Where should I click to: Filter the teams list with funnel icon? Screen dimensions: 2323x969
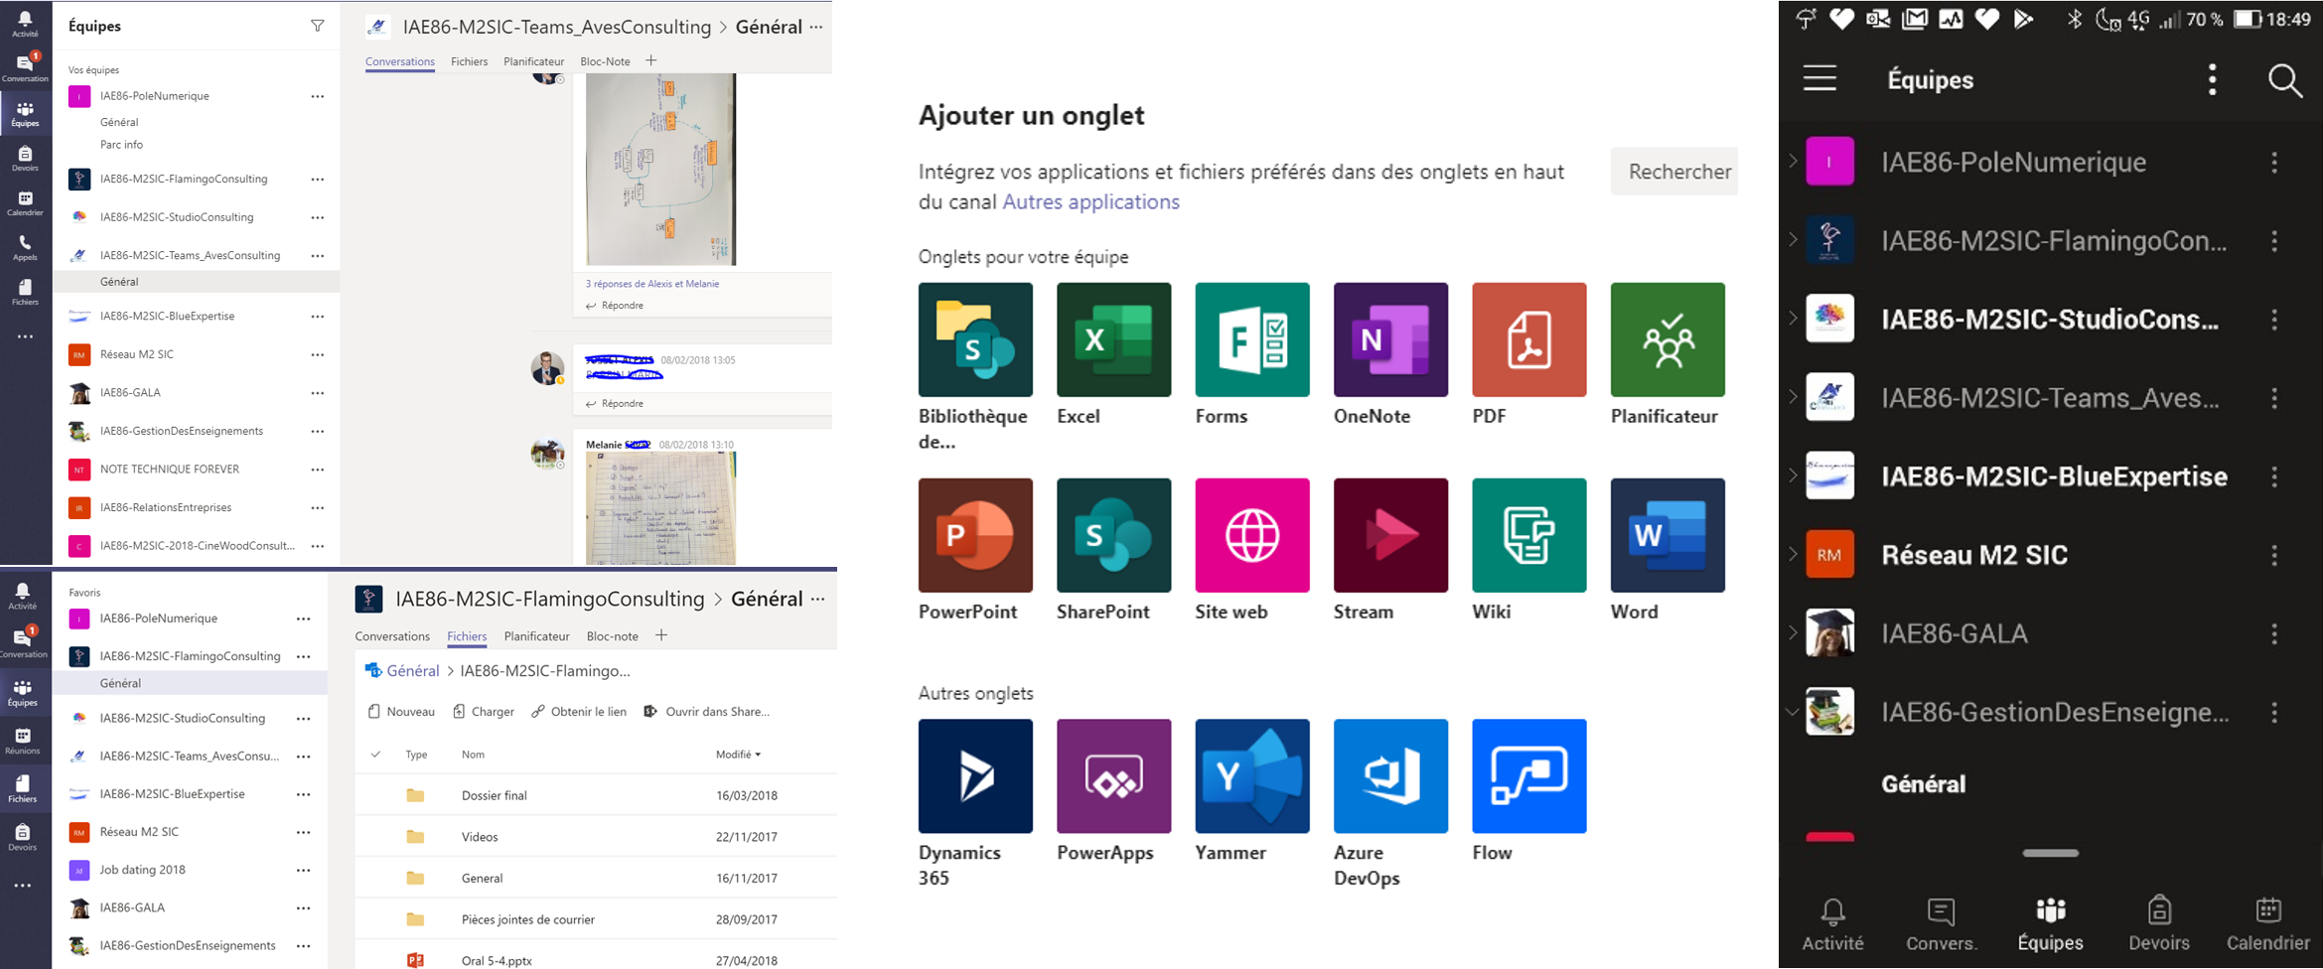[317, 26]
